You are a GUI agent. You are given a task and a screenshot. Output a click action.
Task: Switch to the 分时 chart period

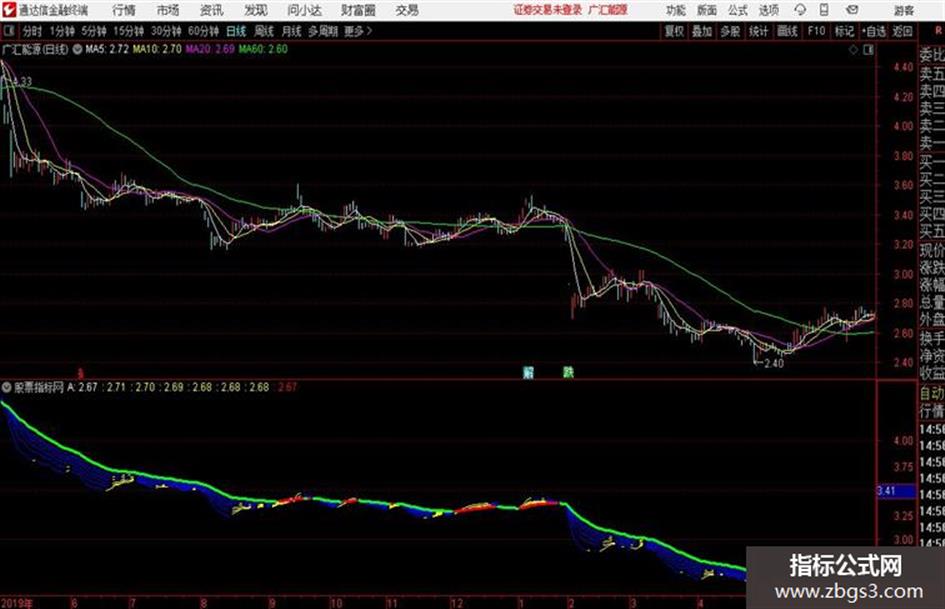click(x=32, y=31)
